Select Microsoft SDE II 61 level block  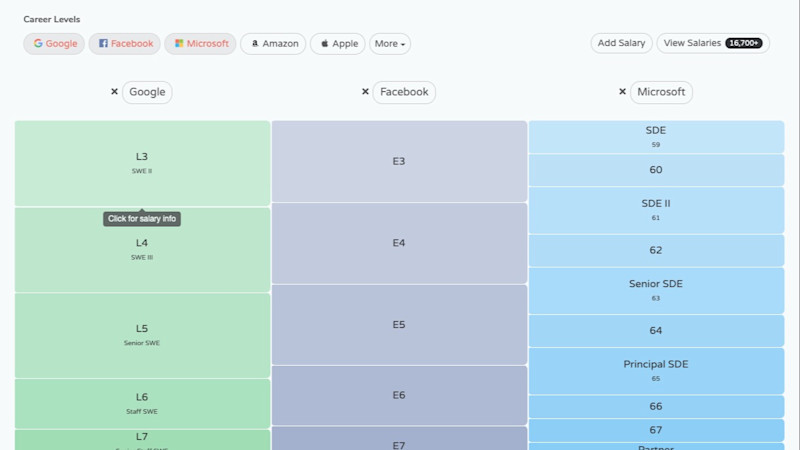click(x=657, y=210)
